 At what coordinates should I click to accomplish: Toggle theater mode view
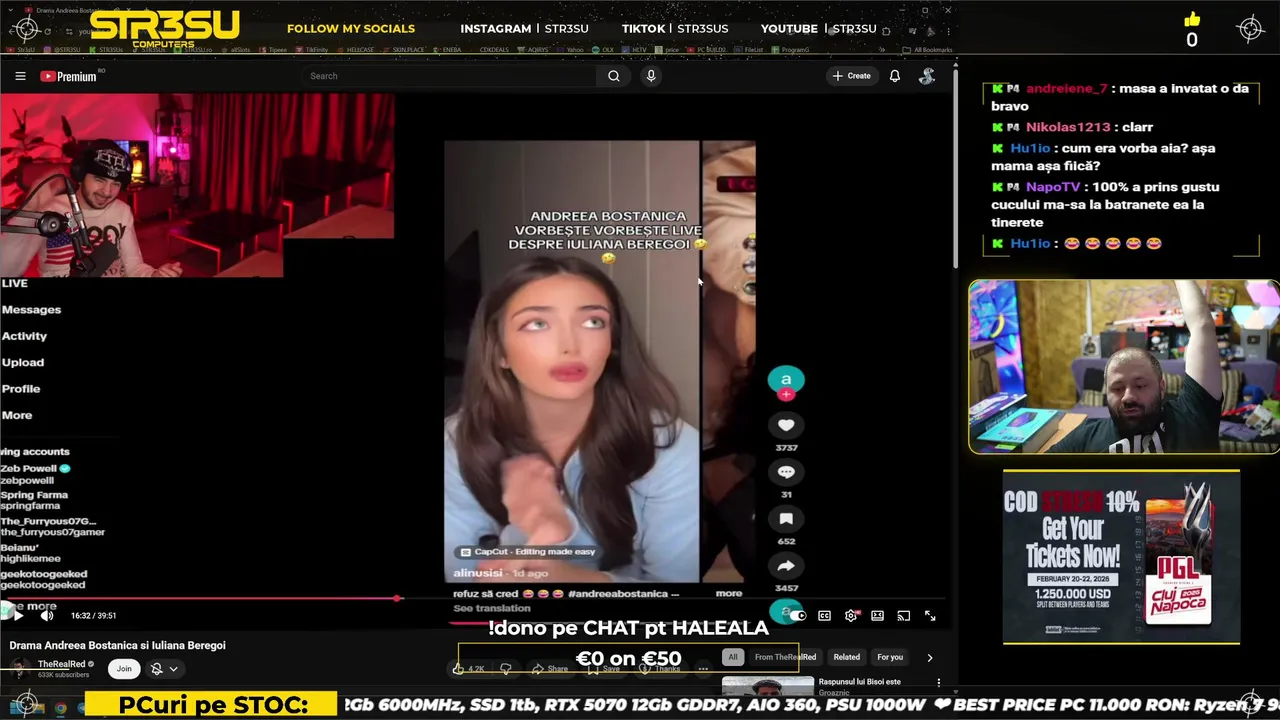[877, 616]
